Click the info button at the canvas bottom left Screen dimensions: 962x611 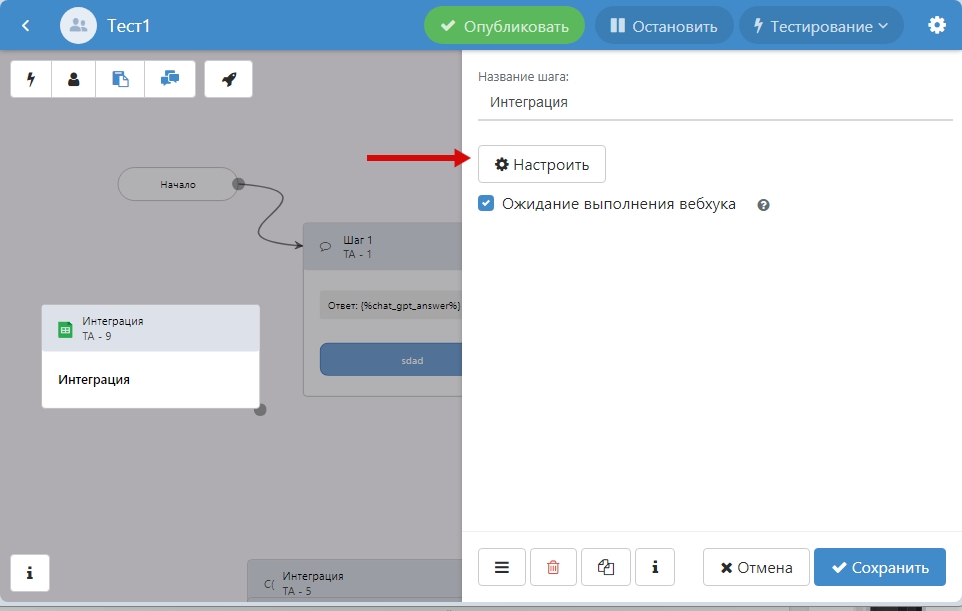click(30, 573)
